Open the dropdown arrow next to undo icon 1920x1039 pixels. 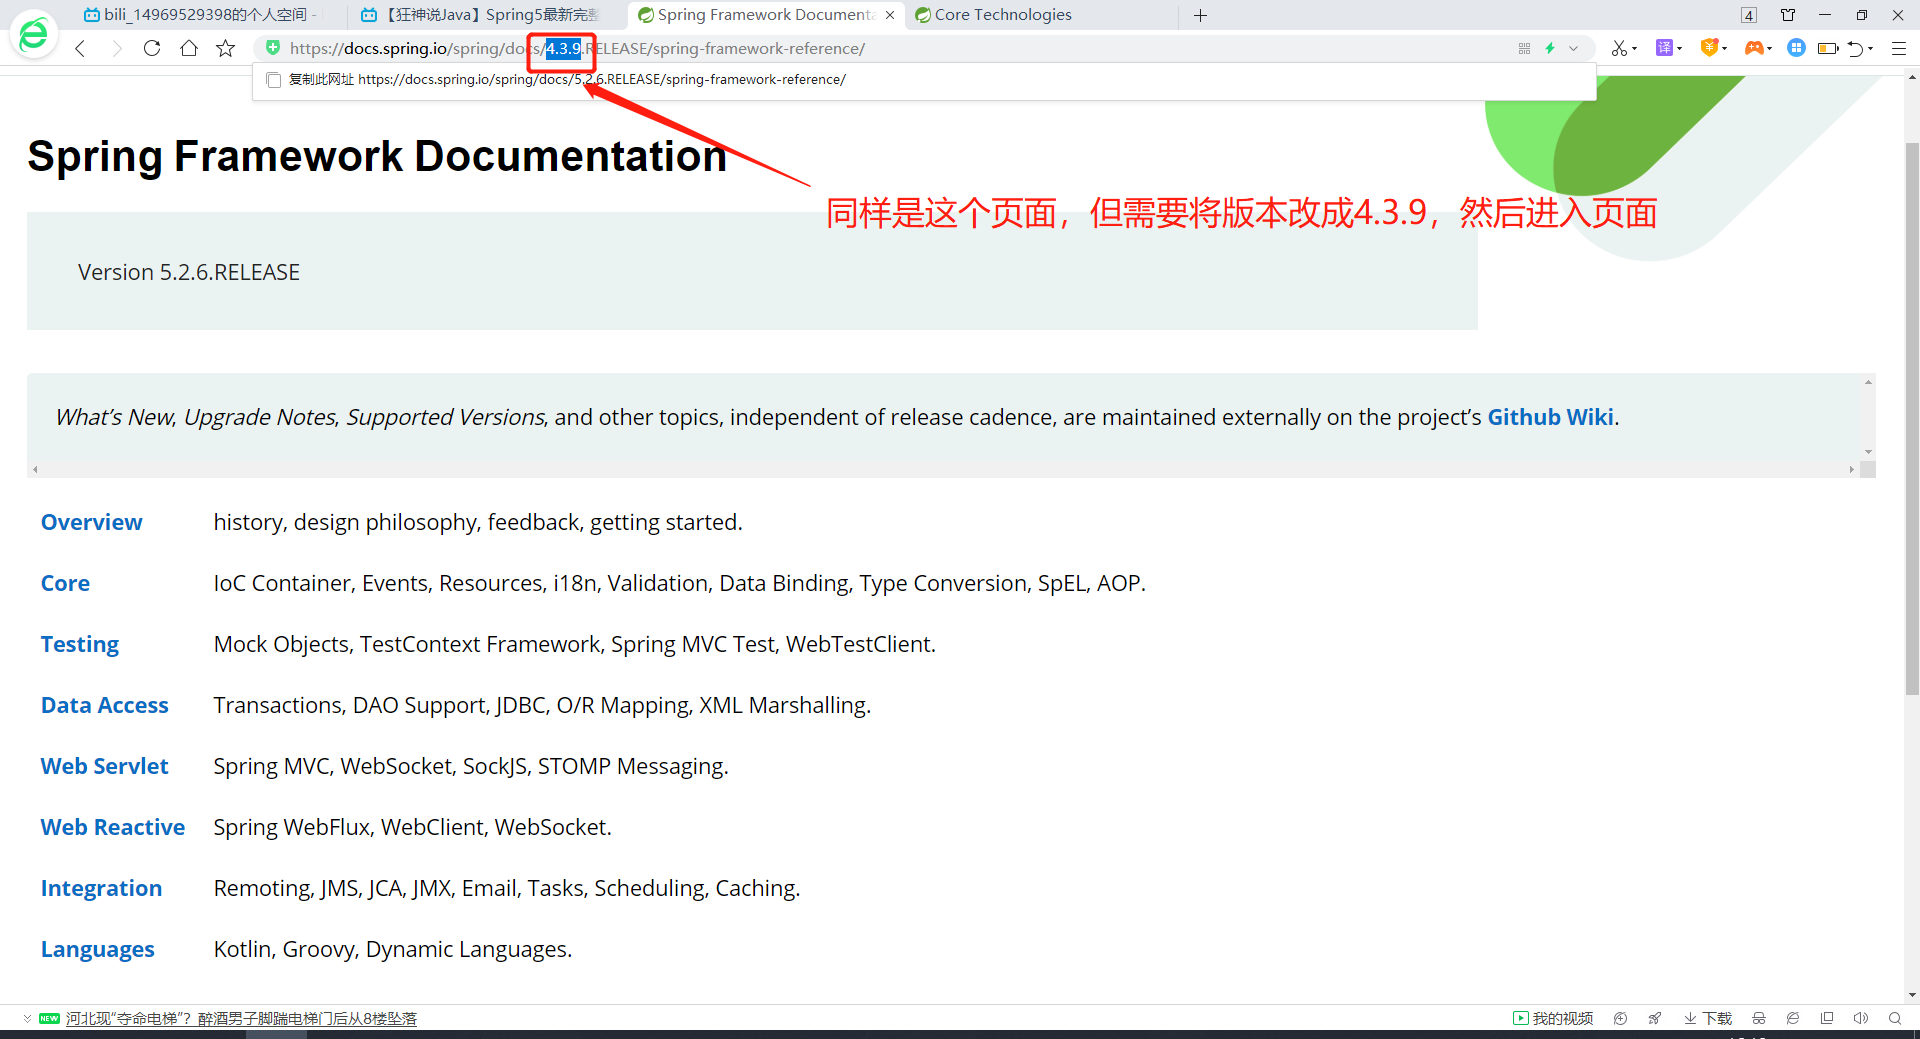(x=1871, y=48)
